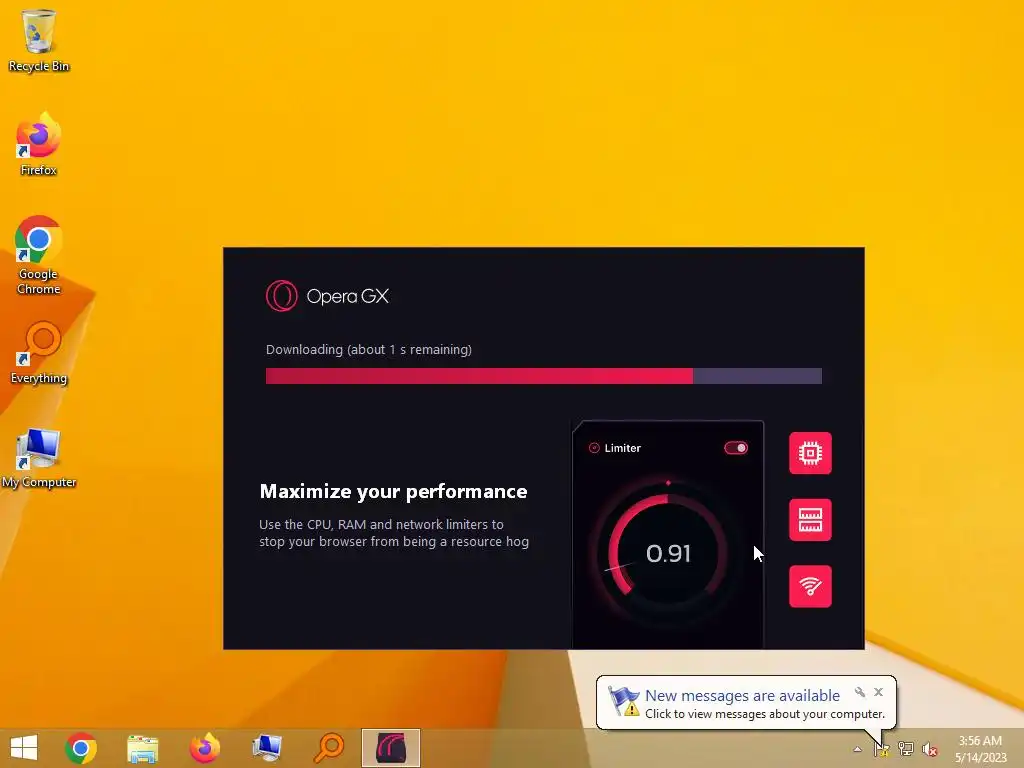The width and height of the screenshot is (1024, 768).
Task: Open Everything search from the taskbar
Action: [328, 748]
